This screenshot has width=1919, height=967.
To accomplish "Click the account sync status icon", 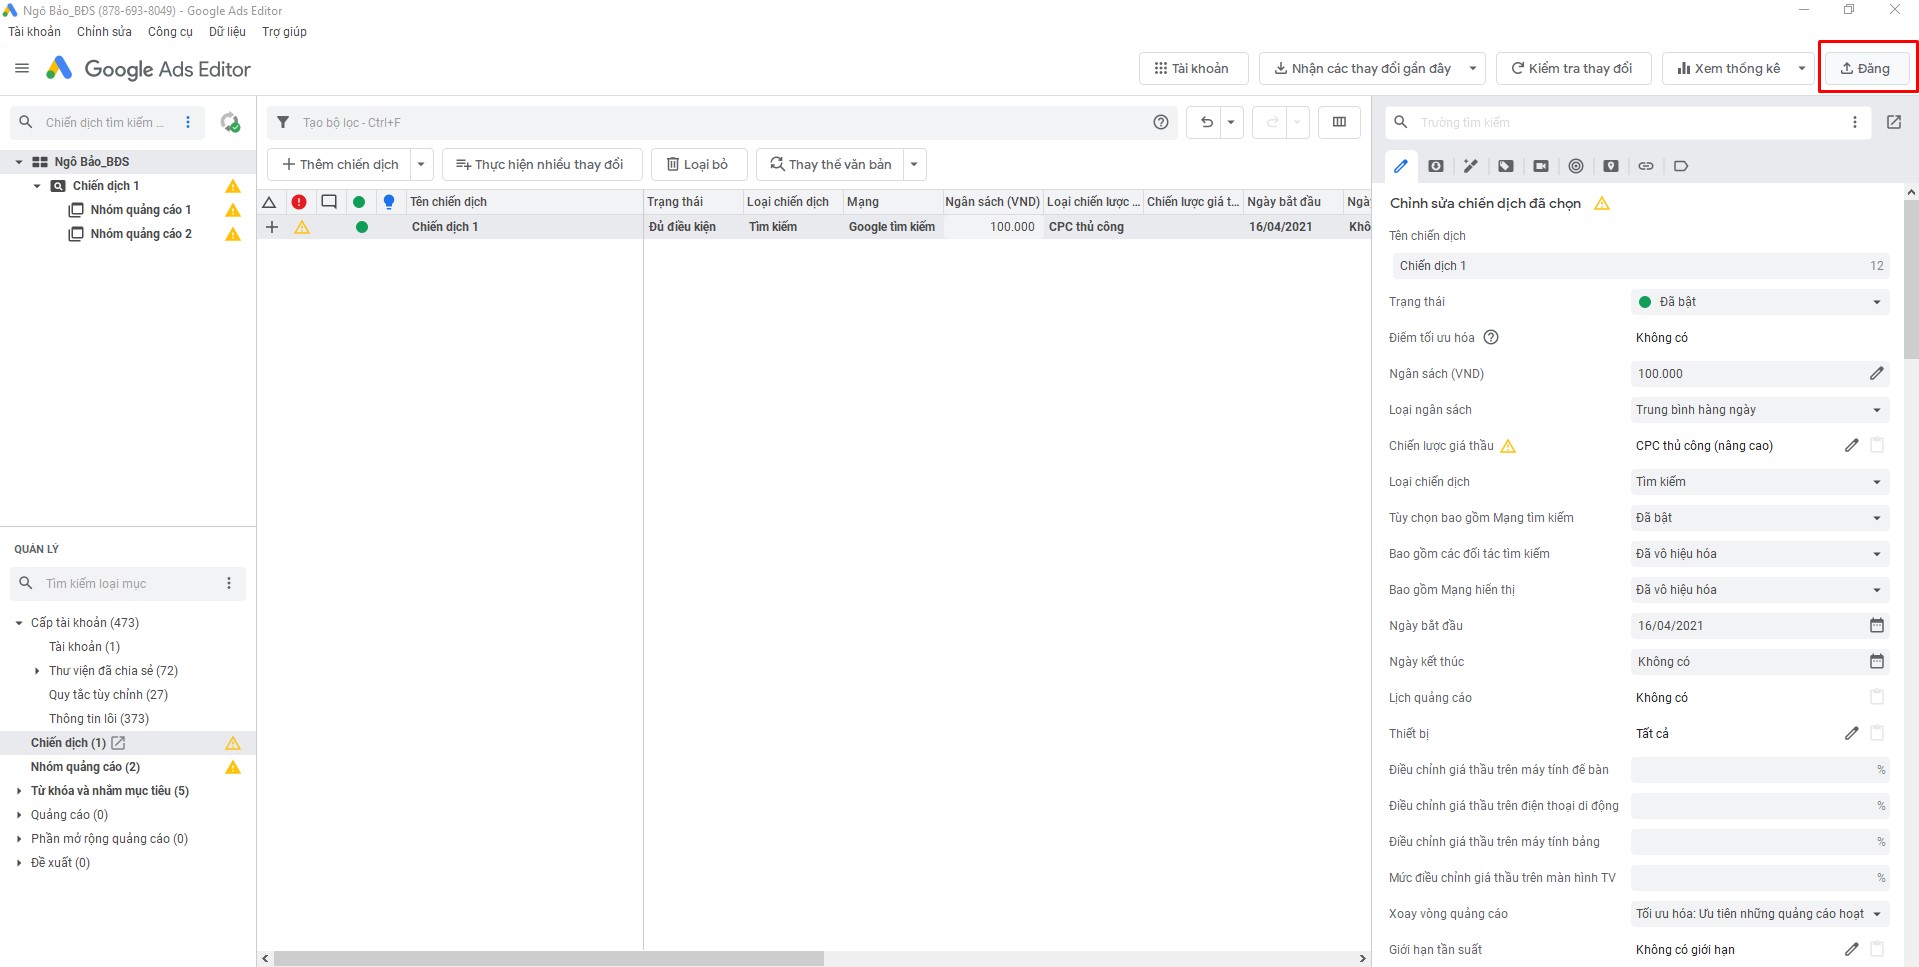I will click(x=230, y=122).
